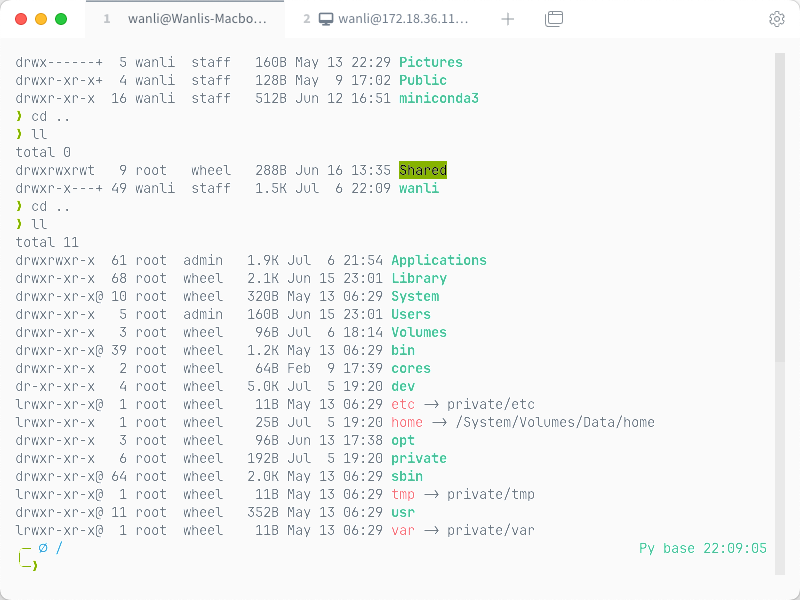Click the miniconda3 directory name
This screenshot has width=800, height=600.
pos(439,98)
